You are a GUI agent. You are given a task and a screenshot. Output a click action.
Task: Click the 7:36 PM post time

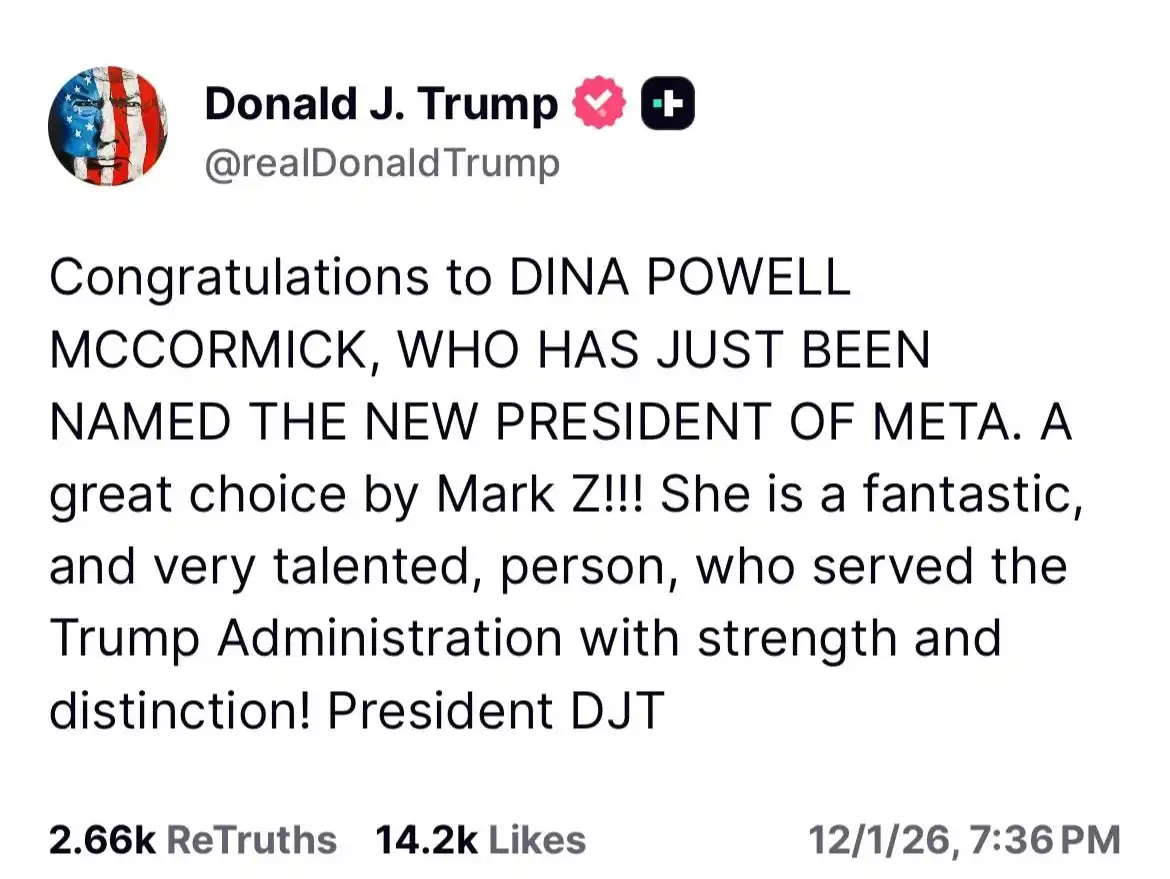[1048, 839]
